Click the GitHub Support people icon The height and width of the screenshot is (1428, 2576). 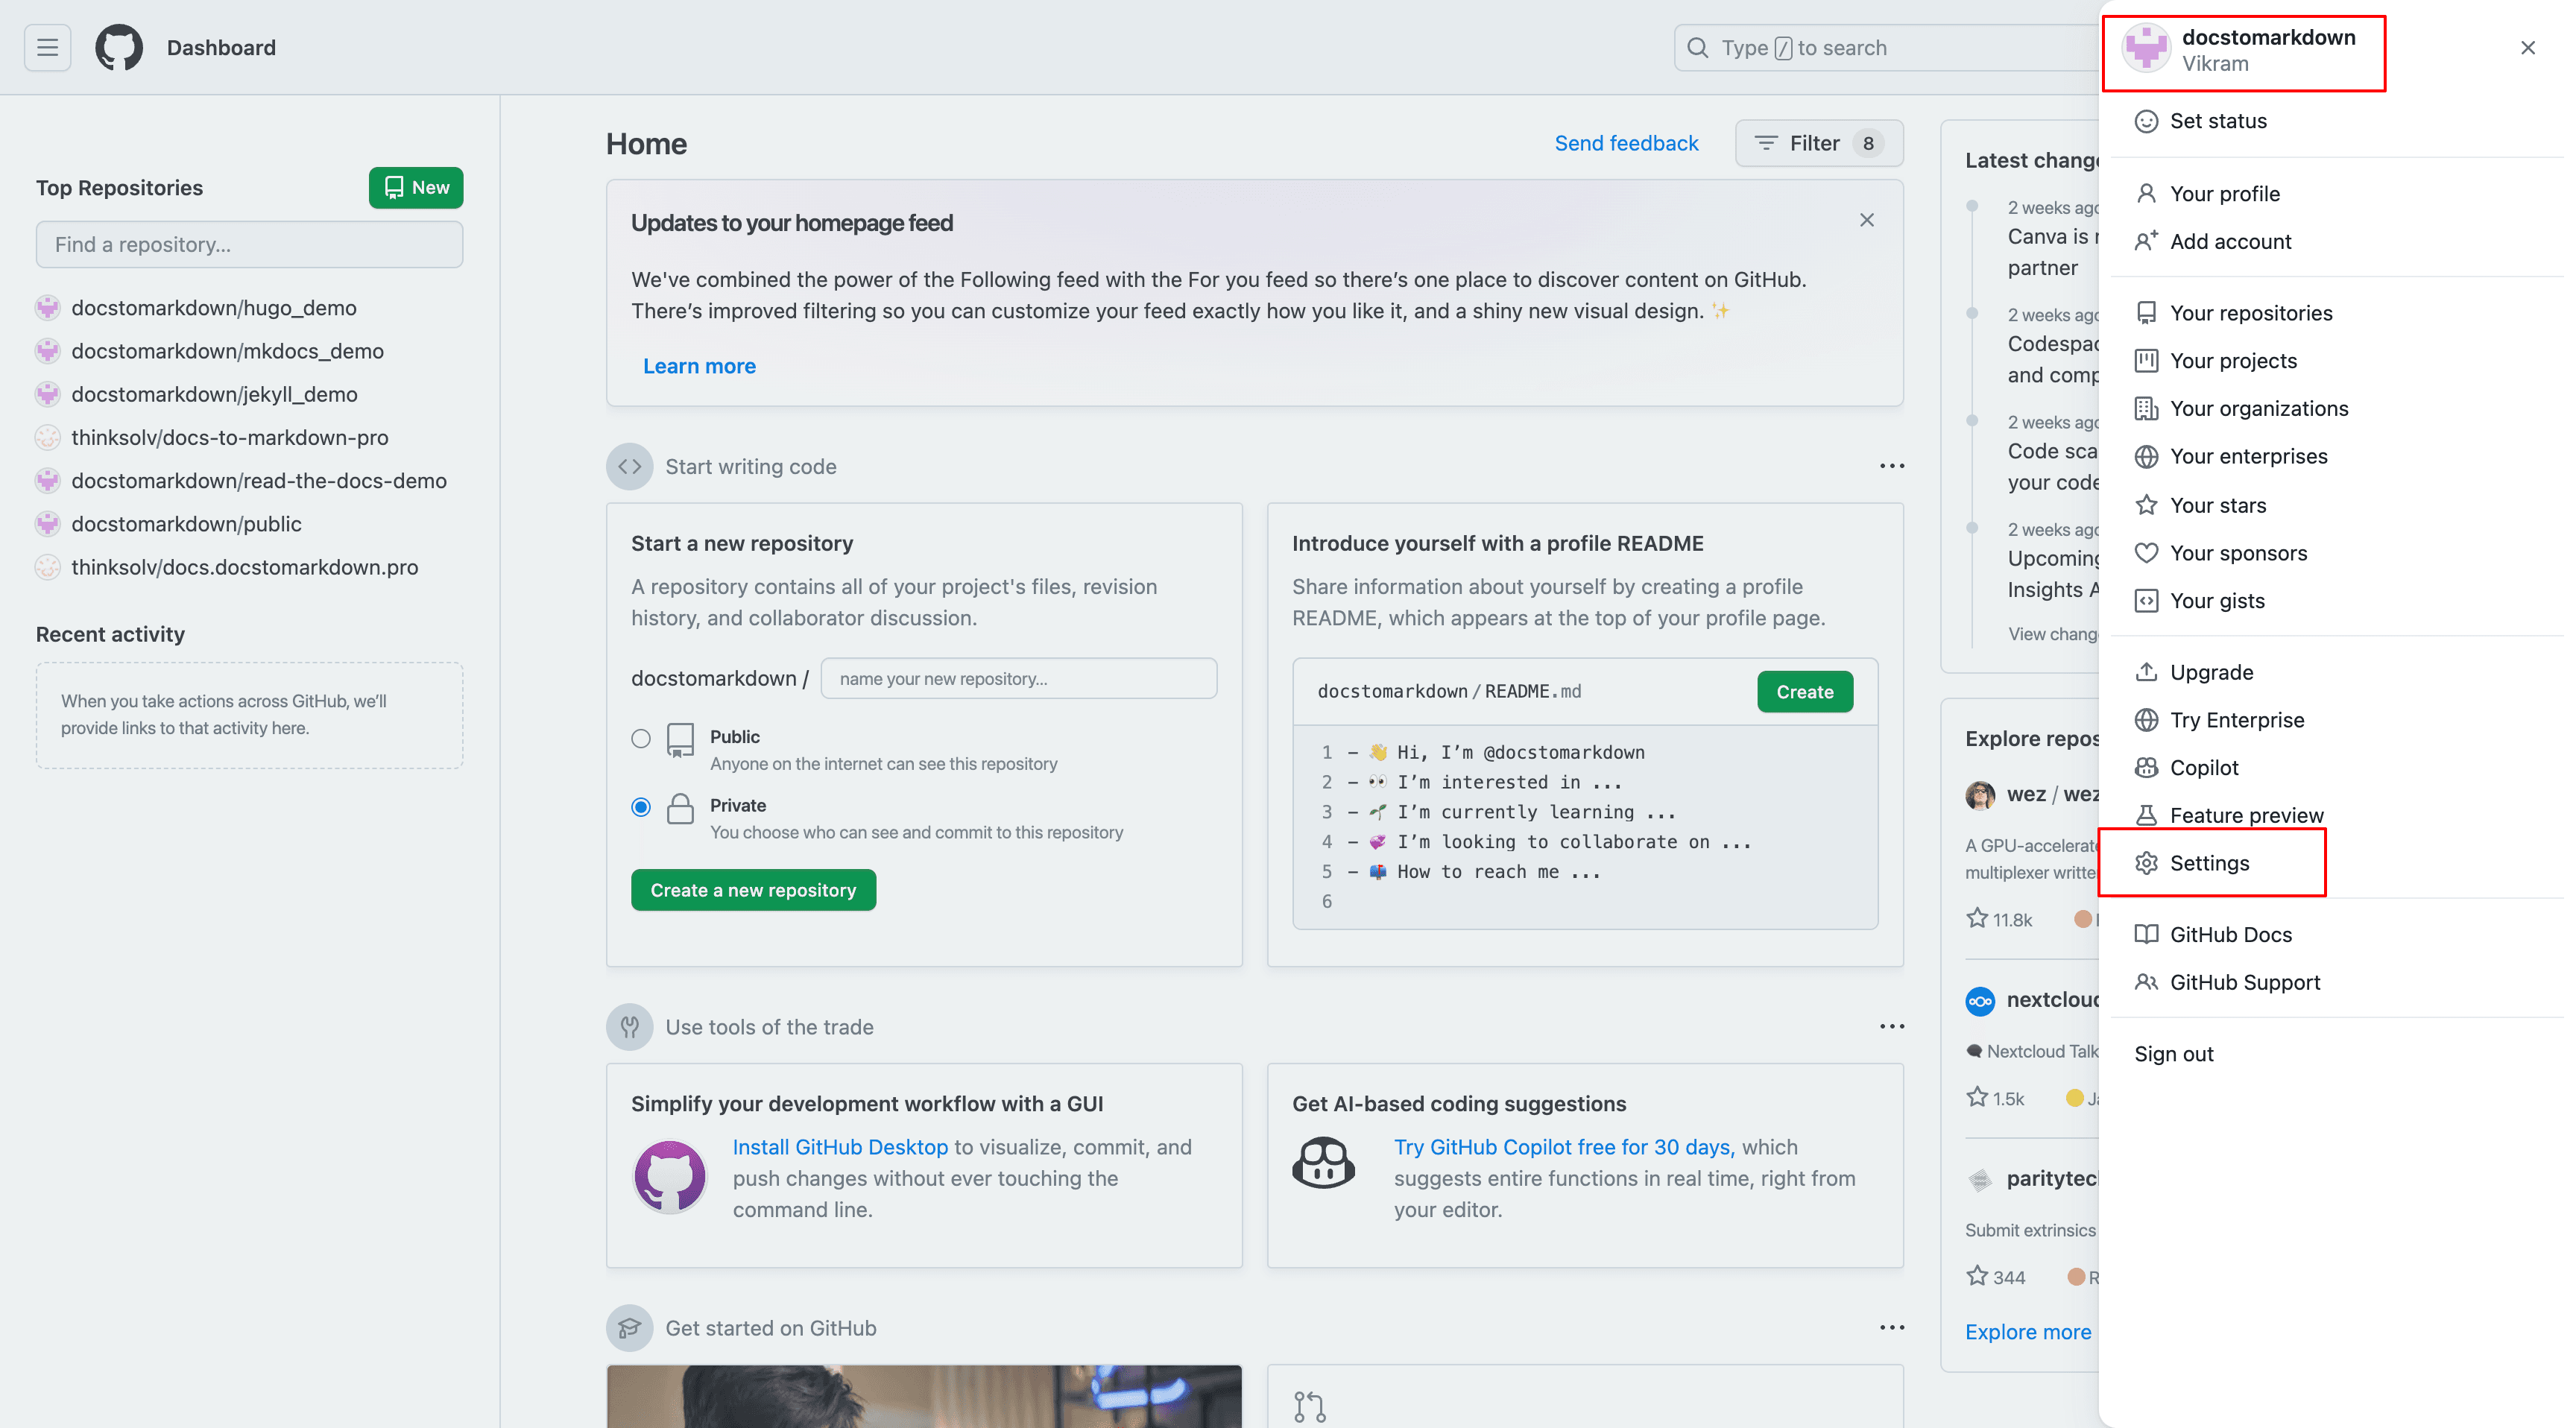(2145, 982)
